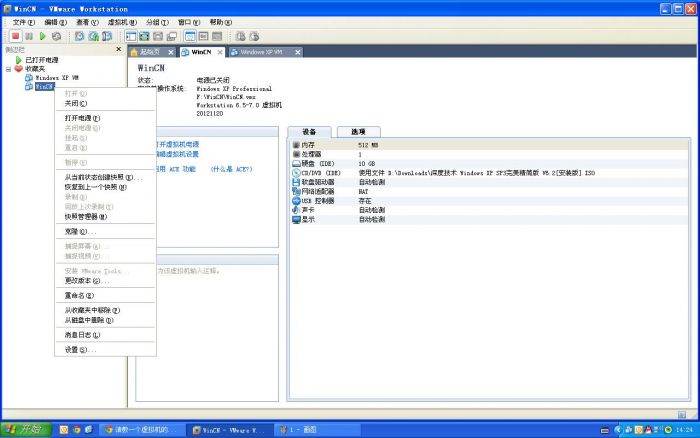Choose Change Version (更改版本) in context menu
Image resolution: width=700 pixels, height=438 pixels.
point(105,281)
